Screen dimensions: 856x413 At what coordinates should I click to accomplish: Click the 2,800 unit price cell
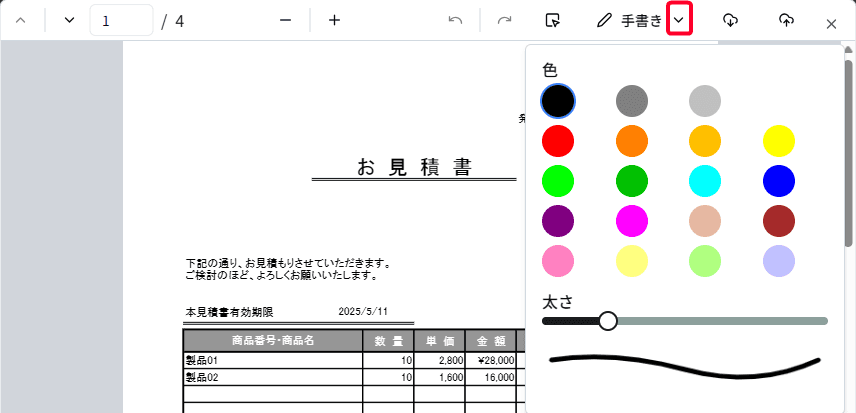point(439,361)
